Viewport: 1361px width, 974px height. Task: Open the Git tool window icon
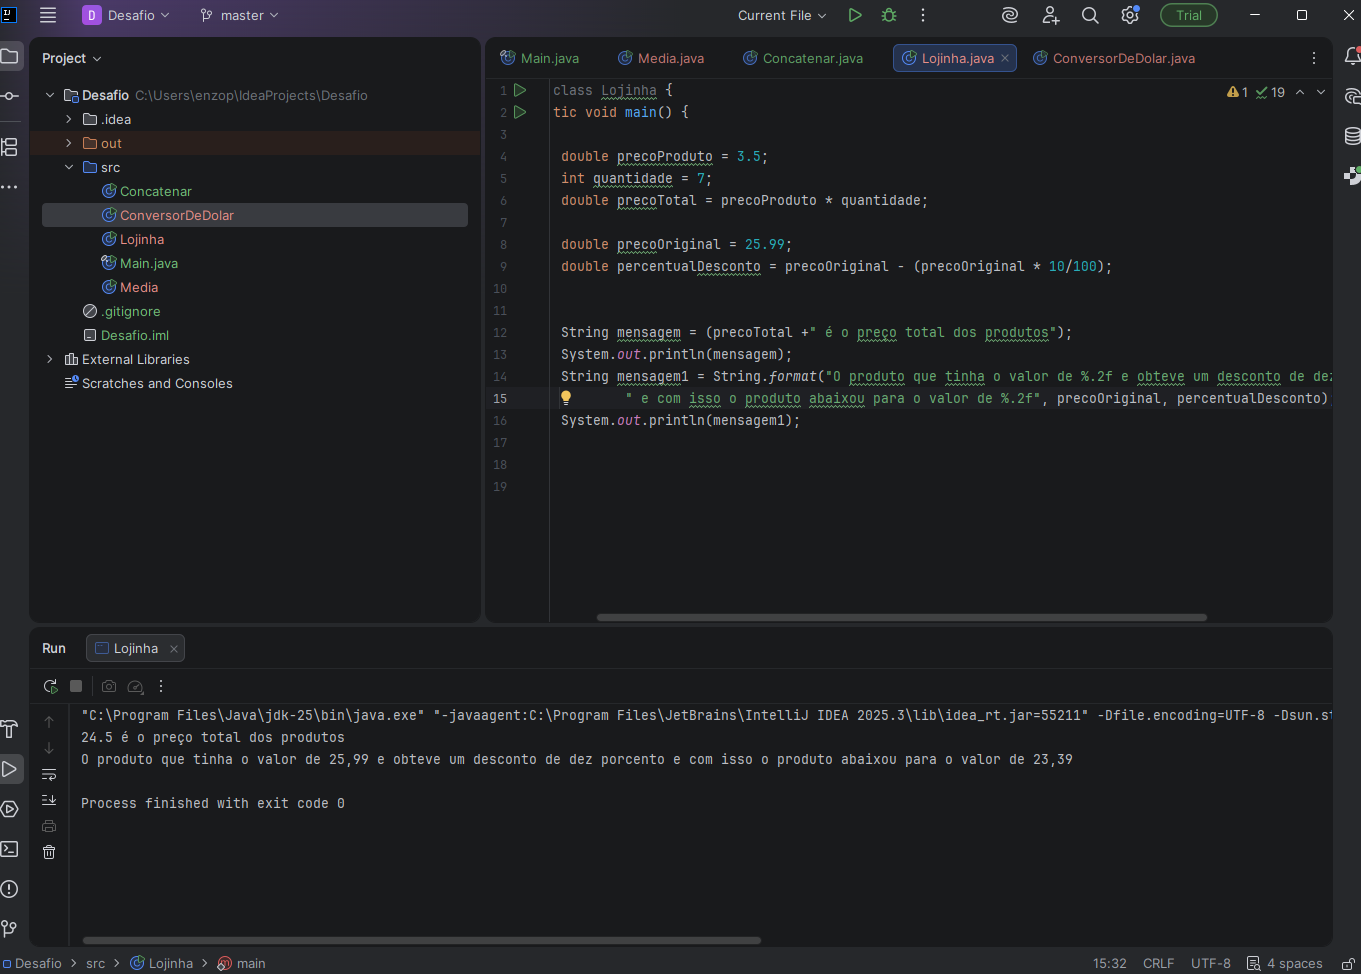[x=10, y=929]
